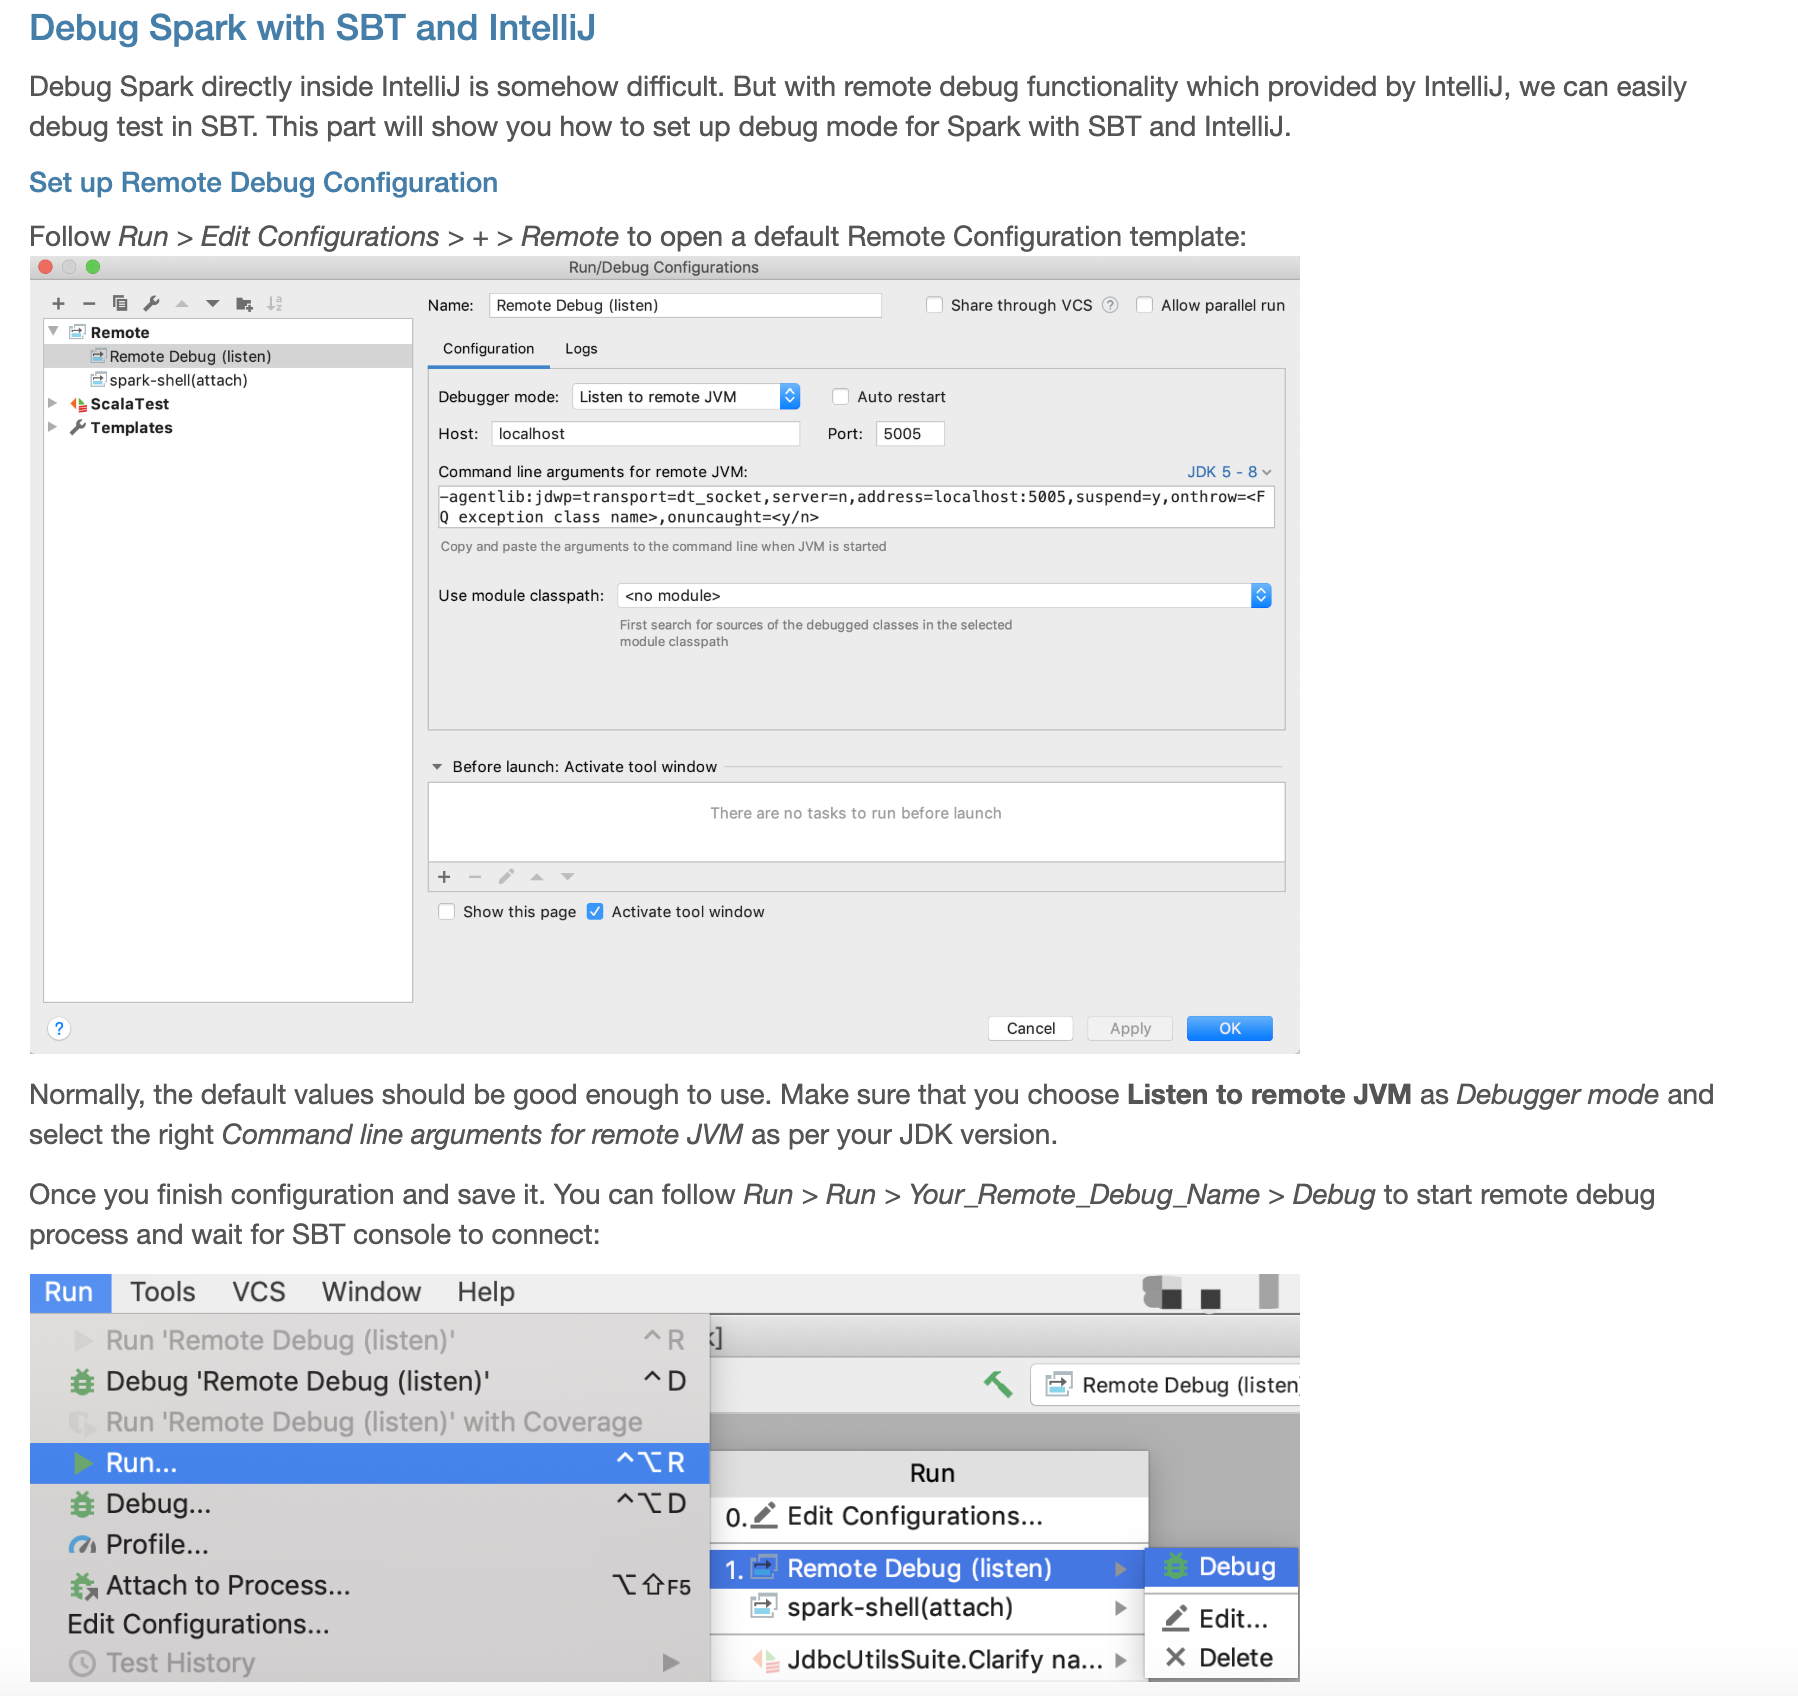Click the ScalaTest icon in the tree
This screenshot has height=1696, width=1798.
click(x=78, y=404)
